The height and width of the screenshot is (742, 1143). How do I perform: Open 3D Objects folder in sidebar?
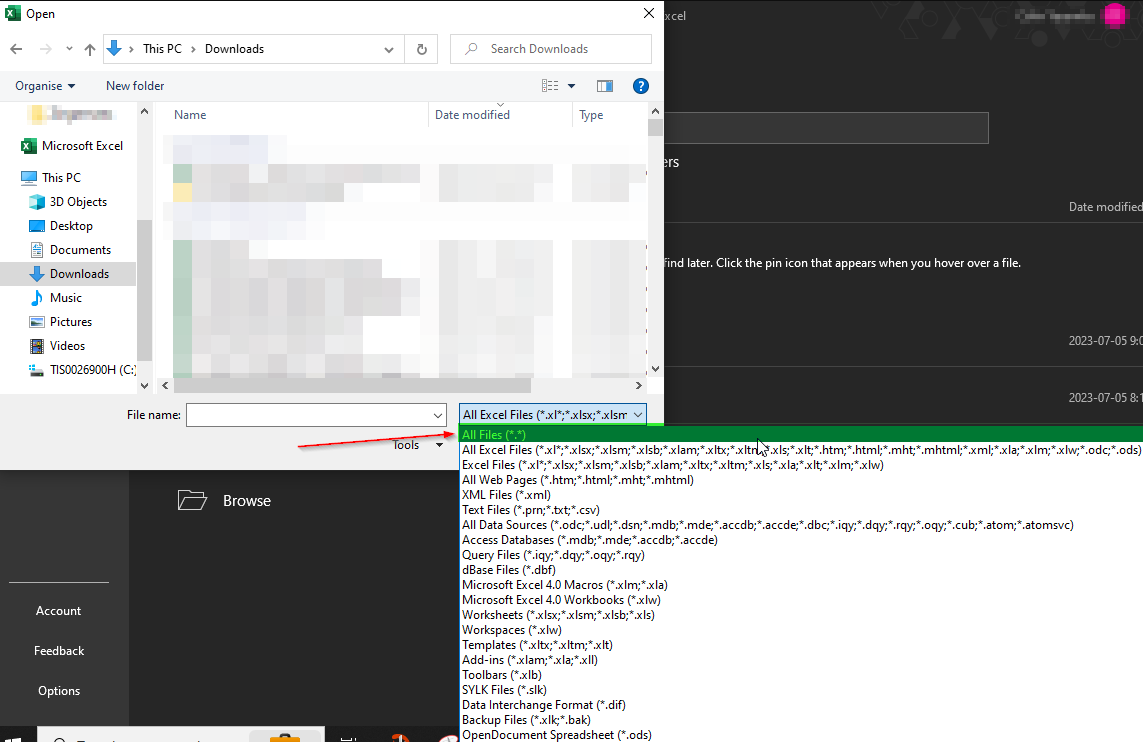coord(68,202)
